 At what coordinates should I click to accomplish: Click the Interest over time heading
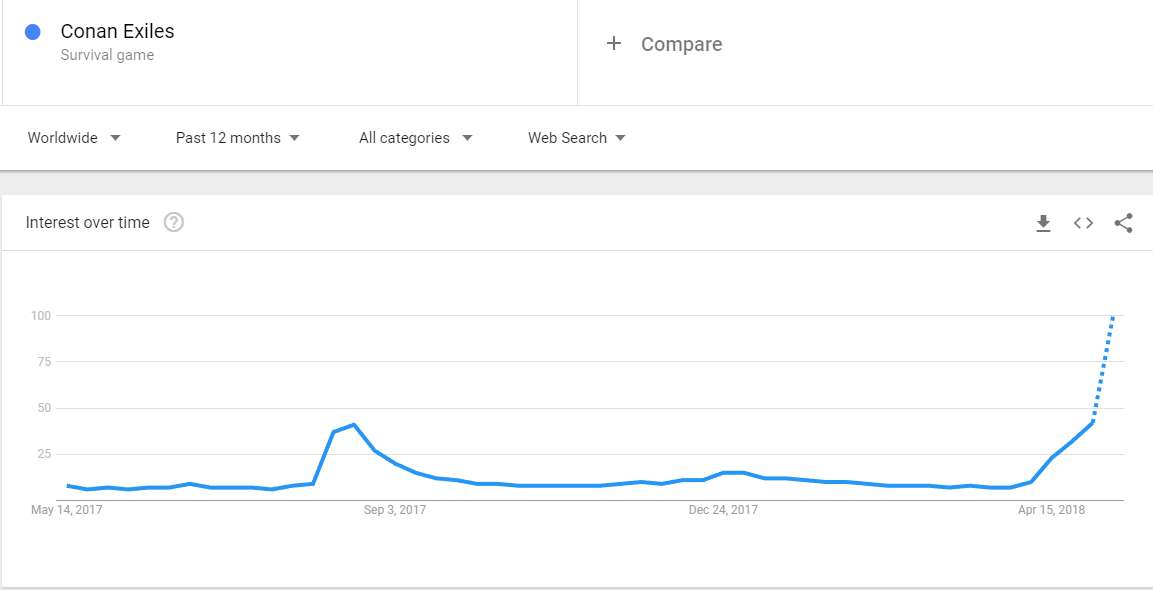(x=88, y=222)
